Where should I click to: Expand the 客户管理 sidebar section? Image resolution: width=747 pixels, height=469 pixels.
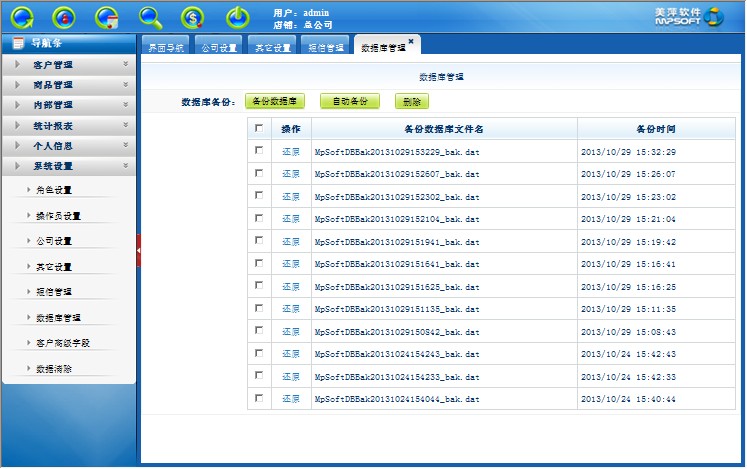point(68,64)
